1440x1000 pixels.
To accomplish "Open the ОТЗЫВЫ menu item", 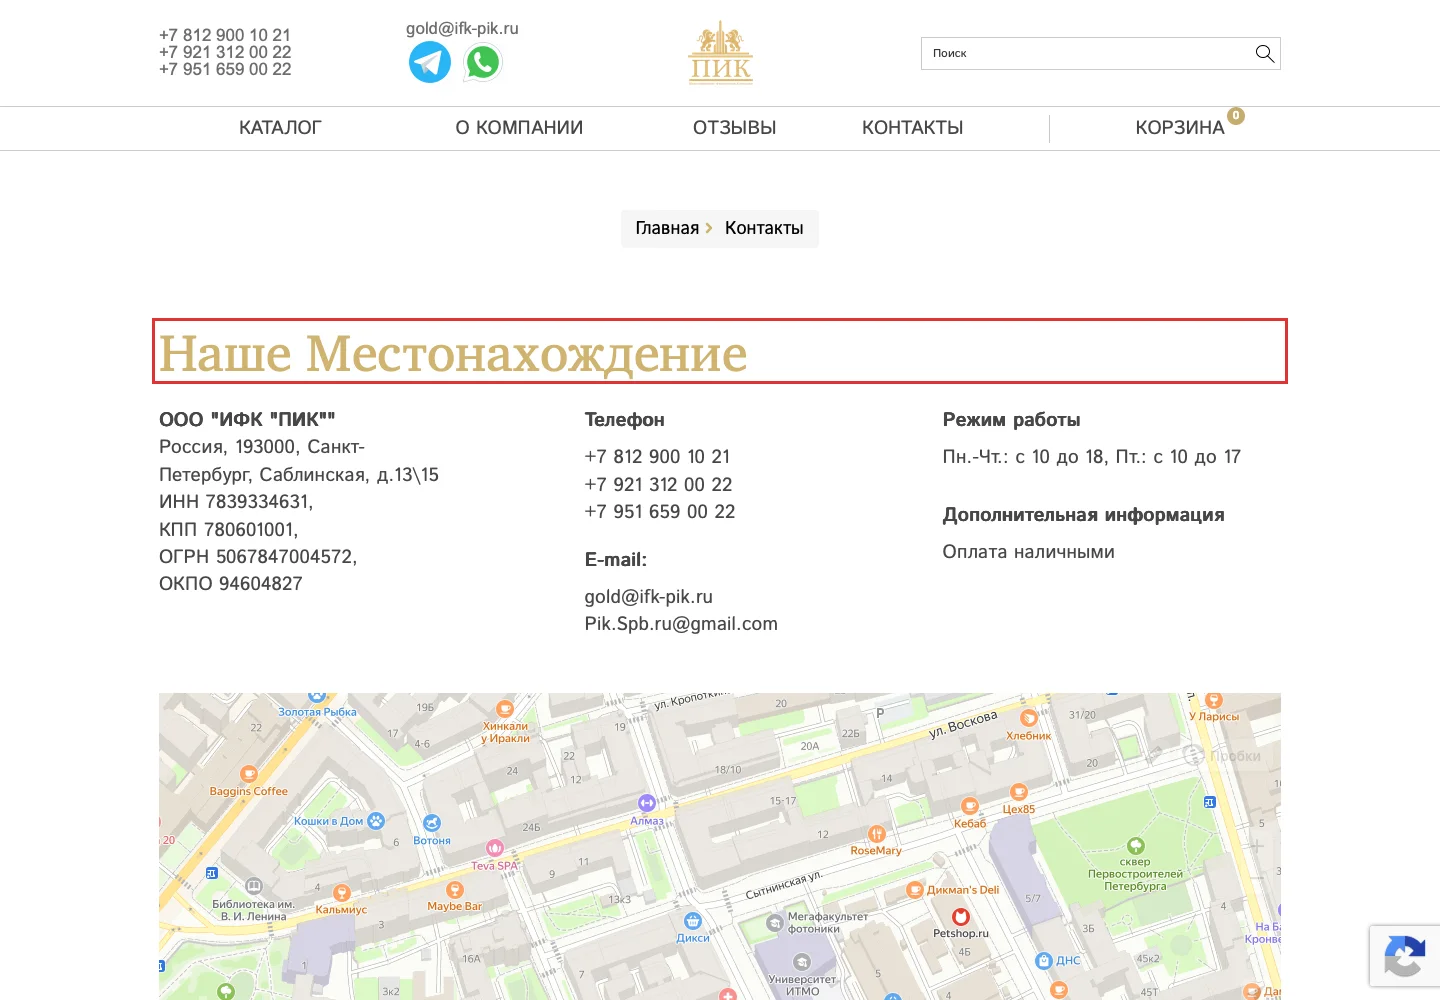I will pos(735,128).
